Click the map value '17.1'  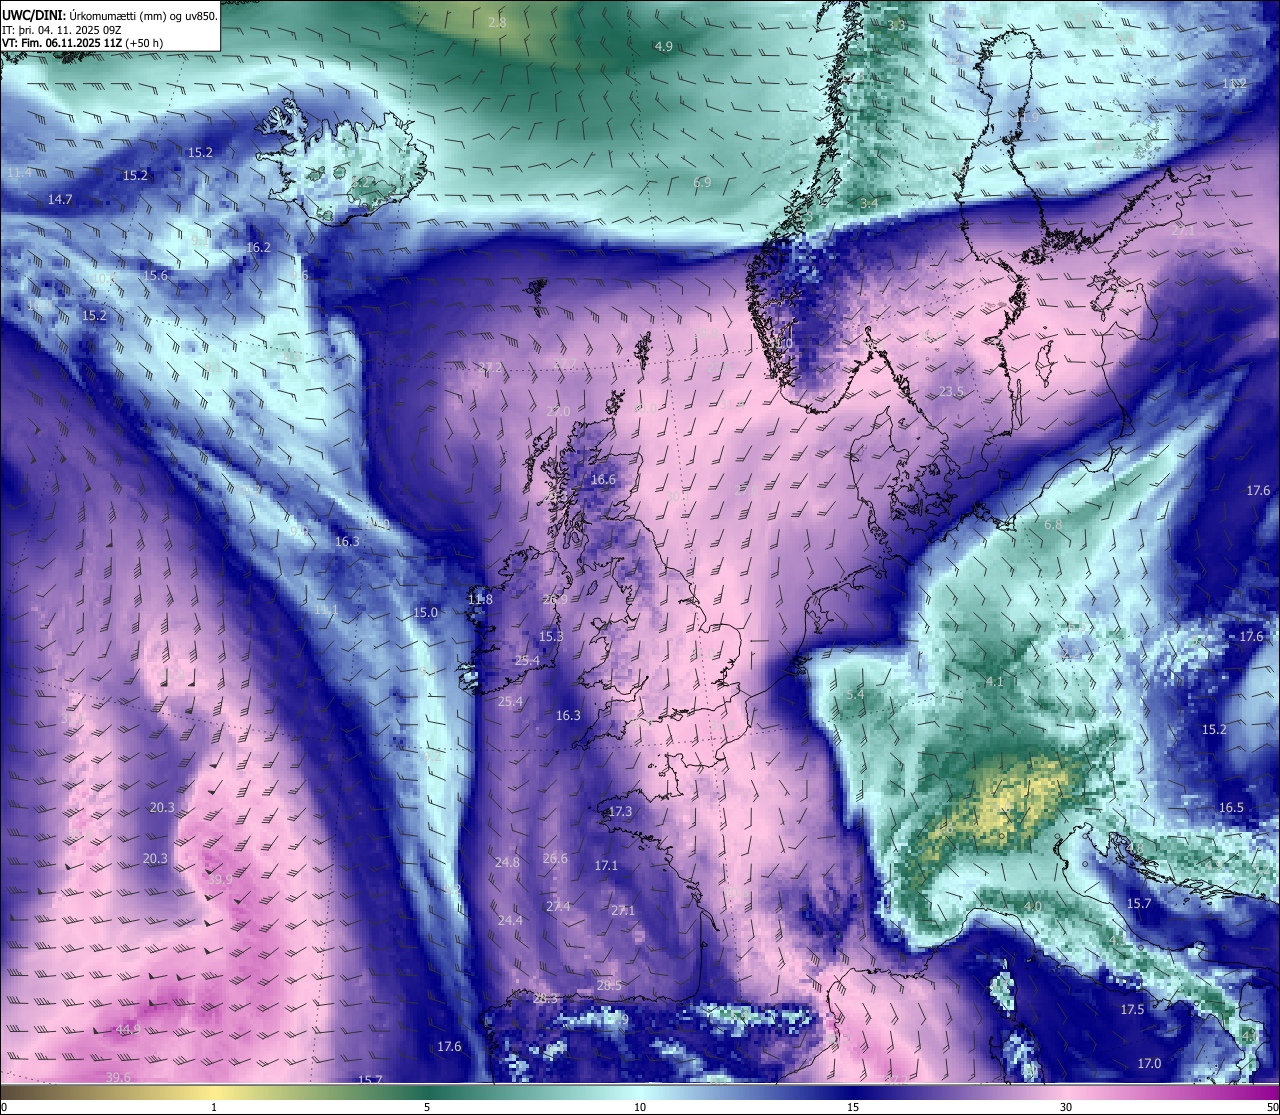click(x=606, y=866)
